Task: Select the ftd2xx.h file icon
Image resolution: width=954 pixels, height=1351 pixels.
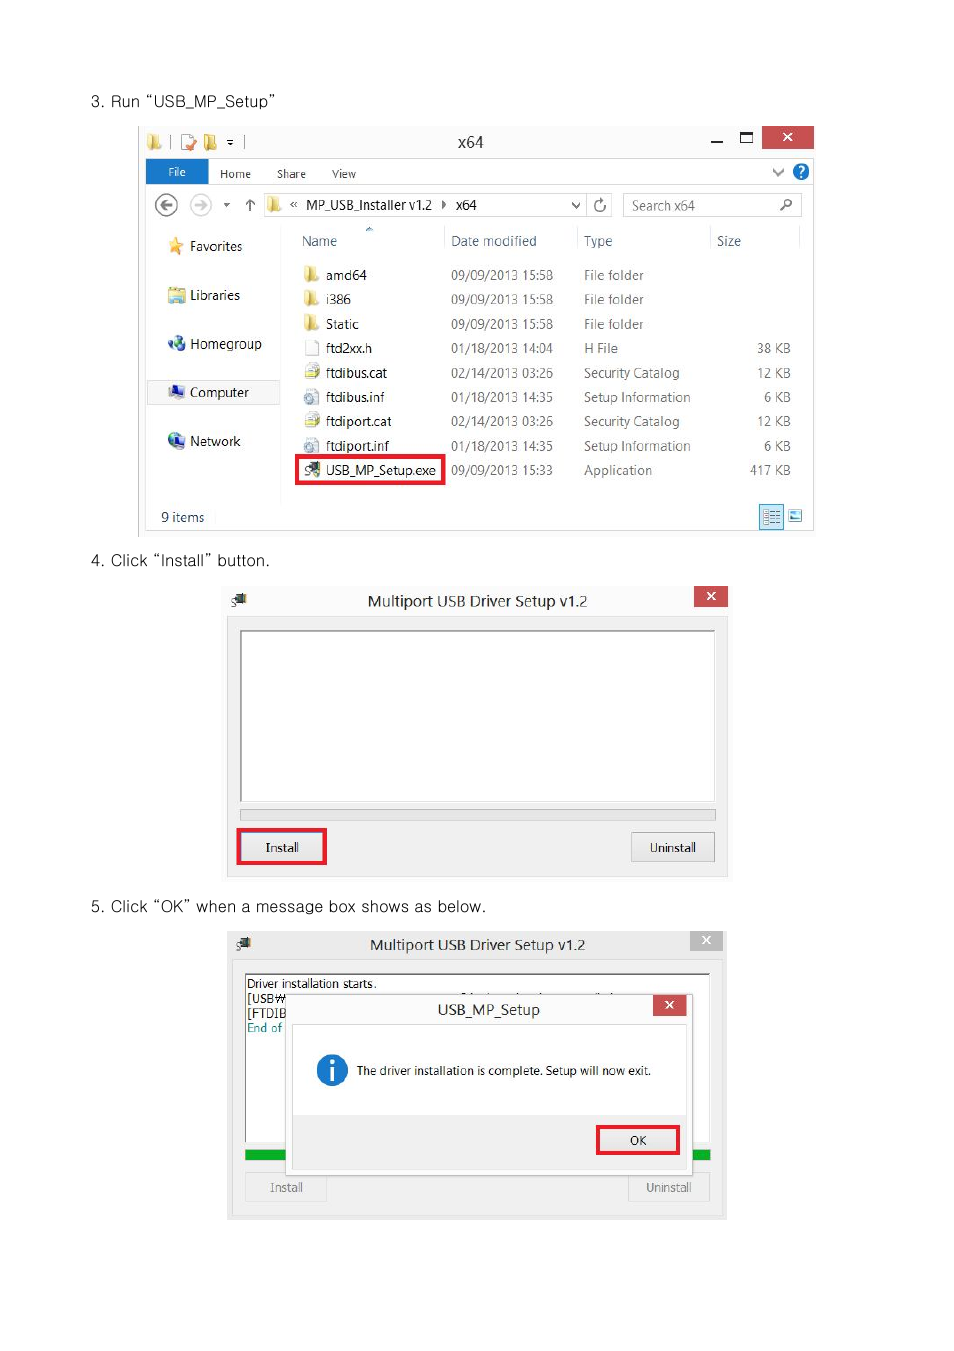Action: pyautogui.click(x=312, y=348)
